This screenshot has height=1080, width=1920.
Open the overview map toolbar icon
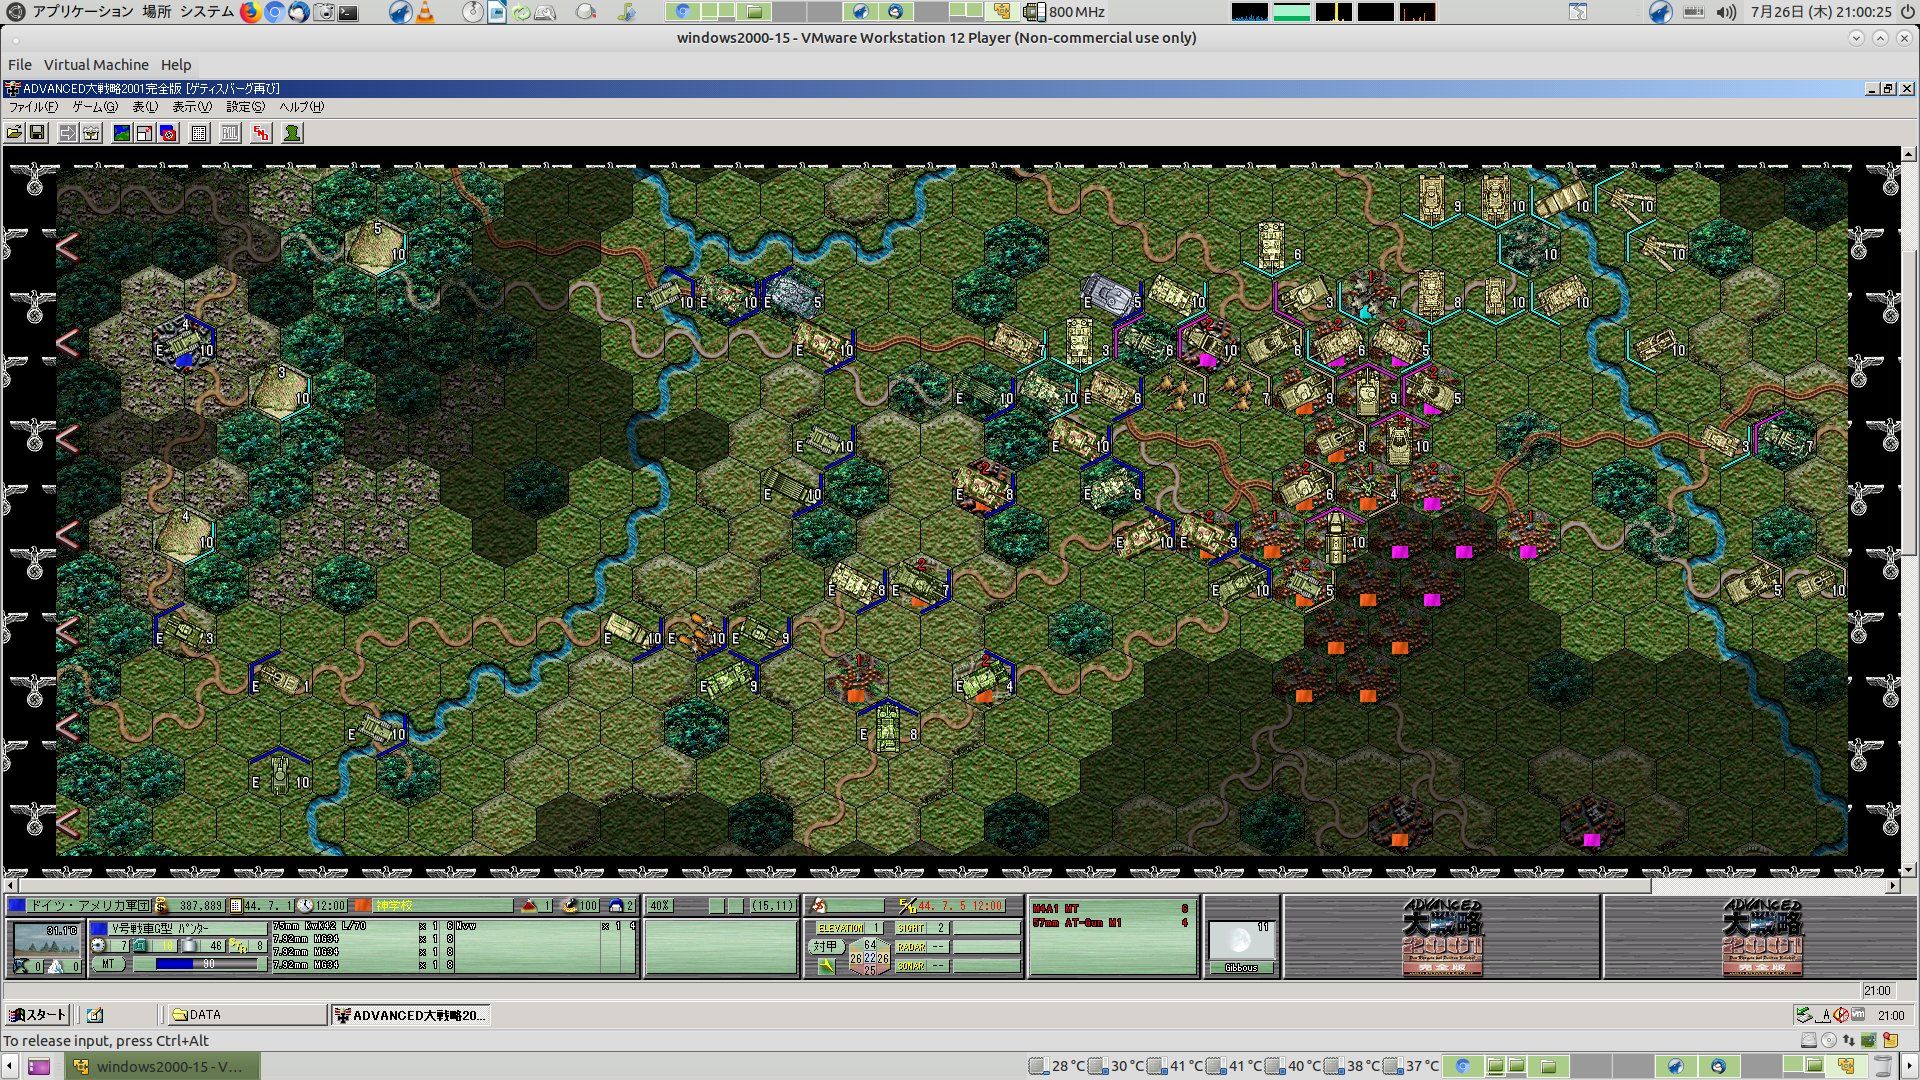(x=122, y=133)
